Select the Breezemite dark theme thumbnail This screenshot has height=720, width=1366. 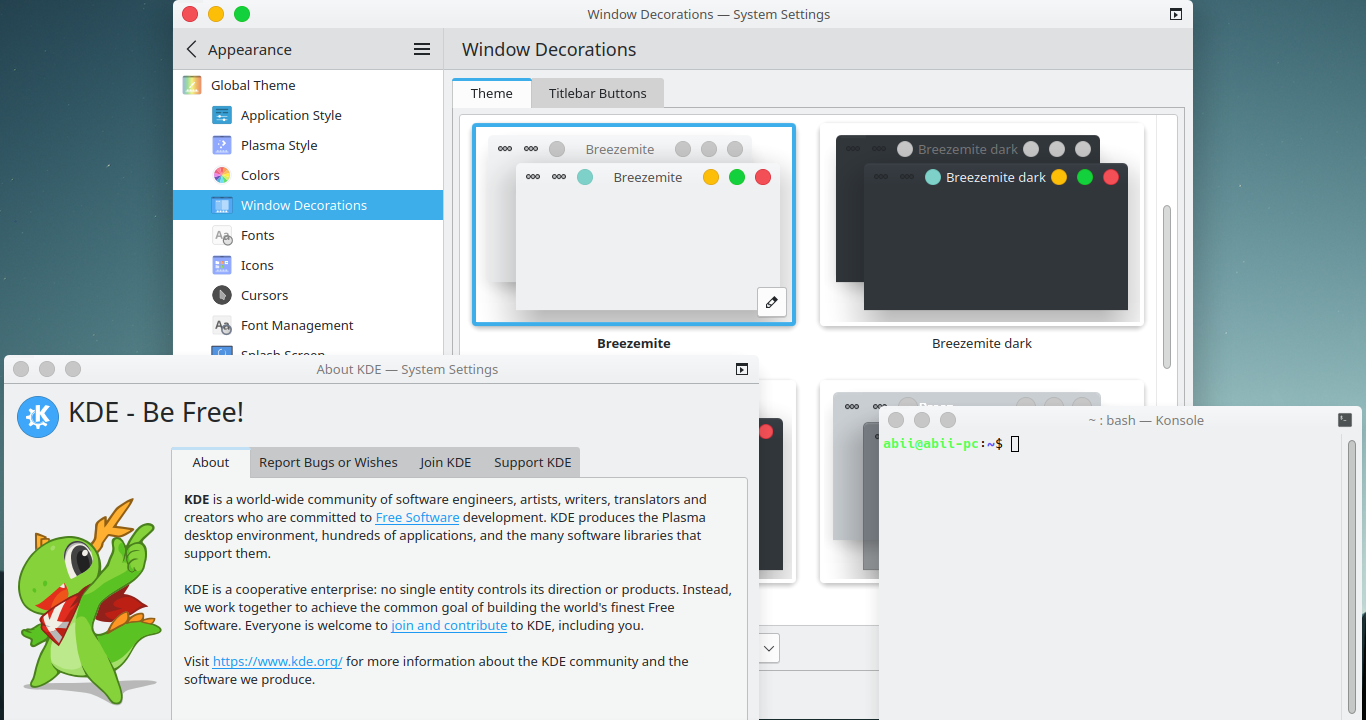coord(982,224)
